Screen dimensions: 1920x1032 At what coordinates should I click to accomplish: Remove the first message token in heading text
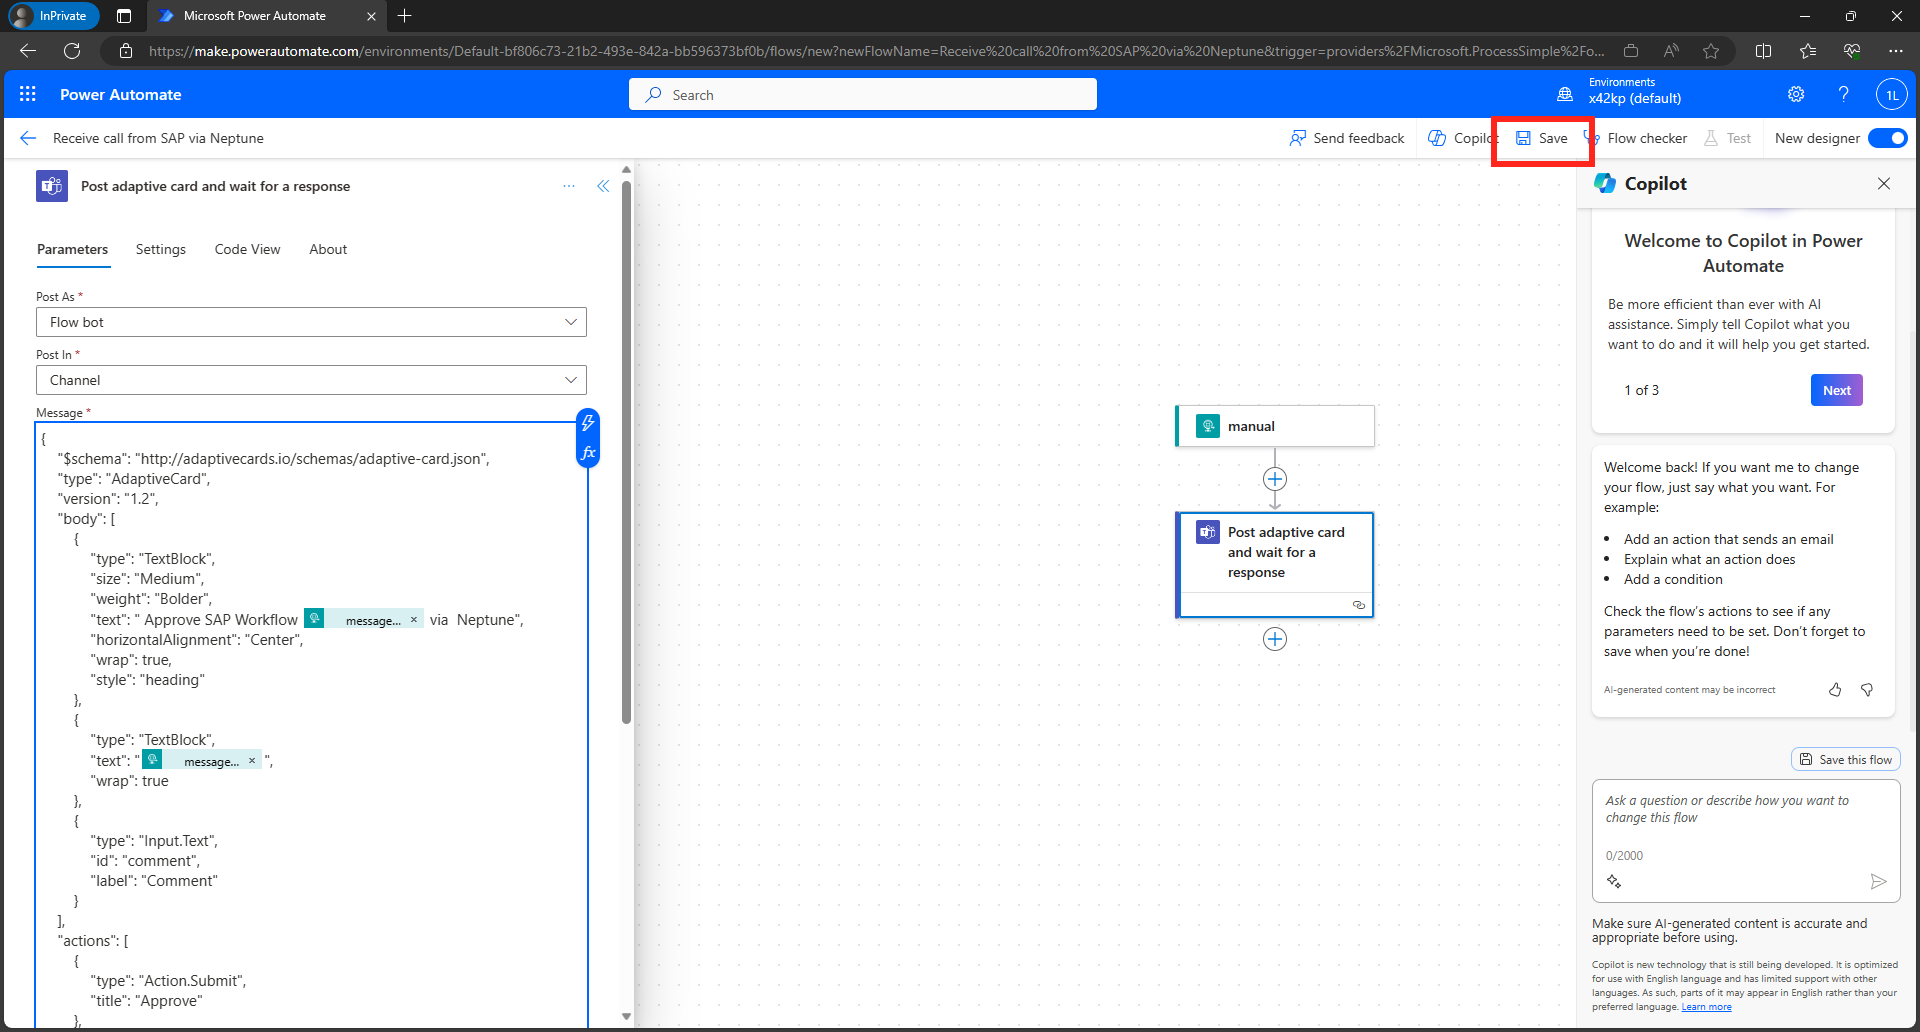pyautogui.click(x=414, y=620)
